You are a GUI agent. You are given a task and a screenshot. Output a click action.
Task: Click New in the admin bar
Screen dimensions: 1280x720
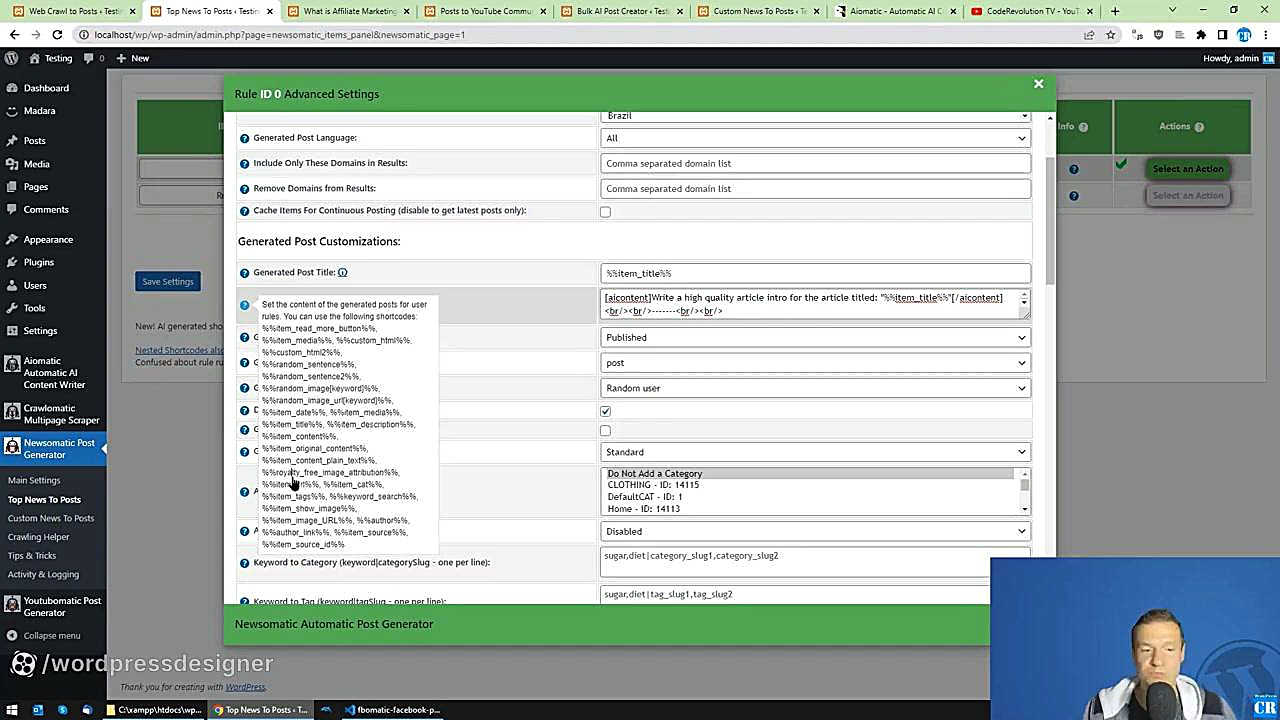132,58
